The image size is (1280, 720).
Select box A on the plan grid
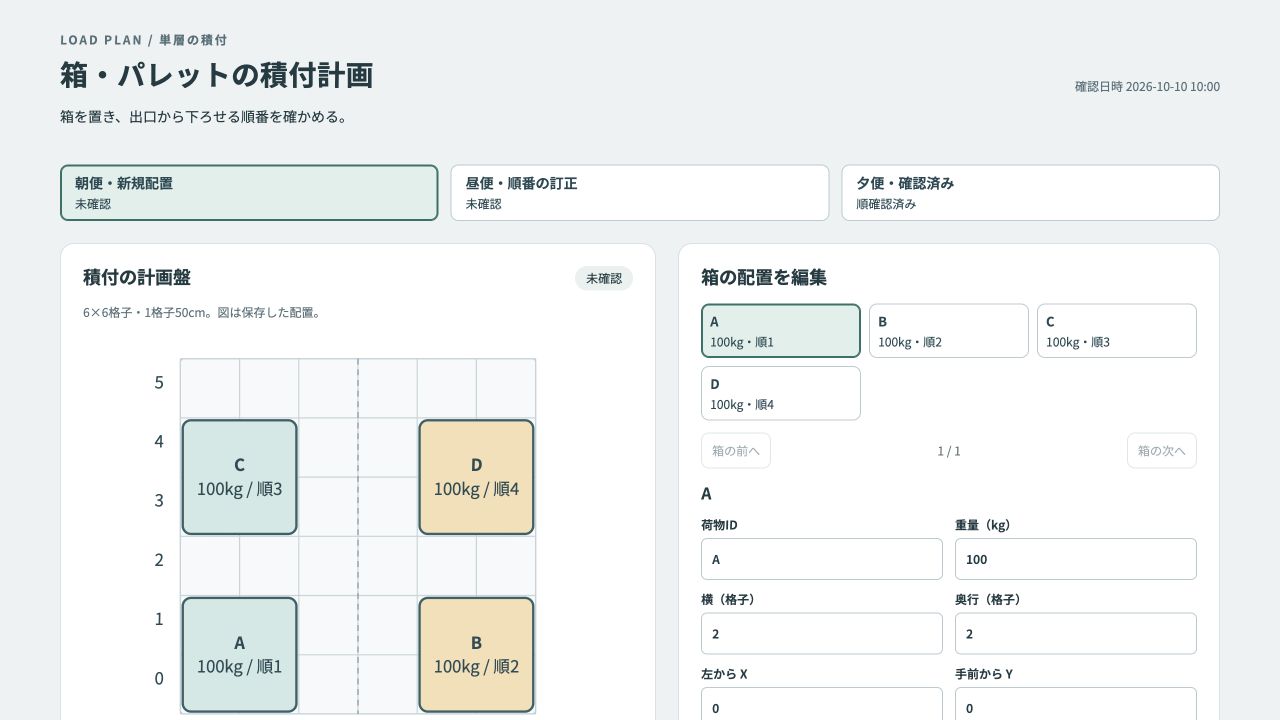[240, 655]
